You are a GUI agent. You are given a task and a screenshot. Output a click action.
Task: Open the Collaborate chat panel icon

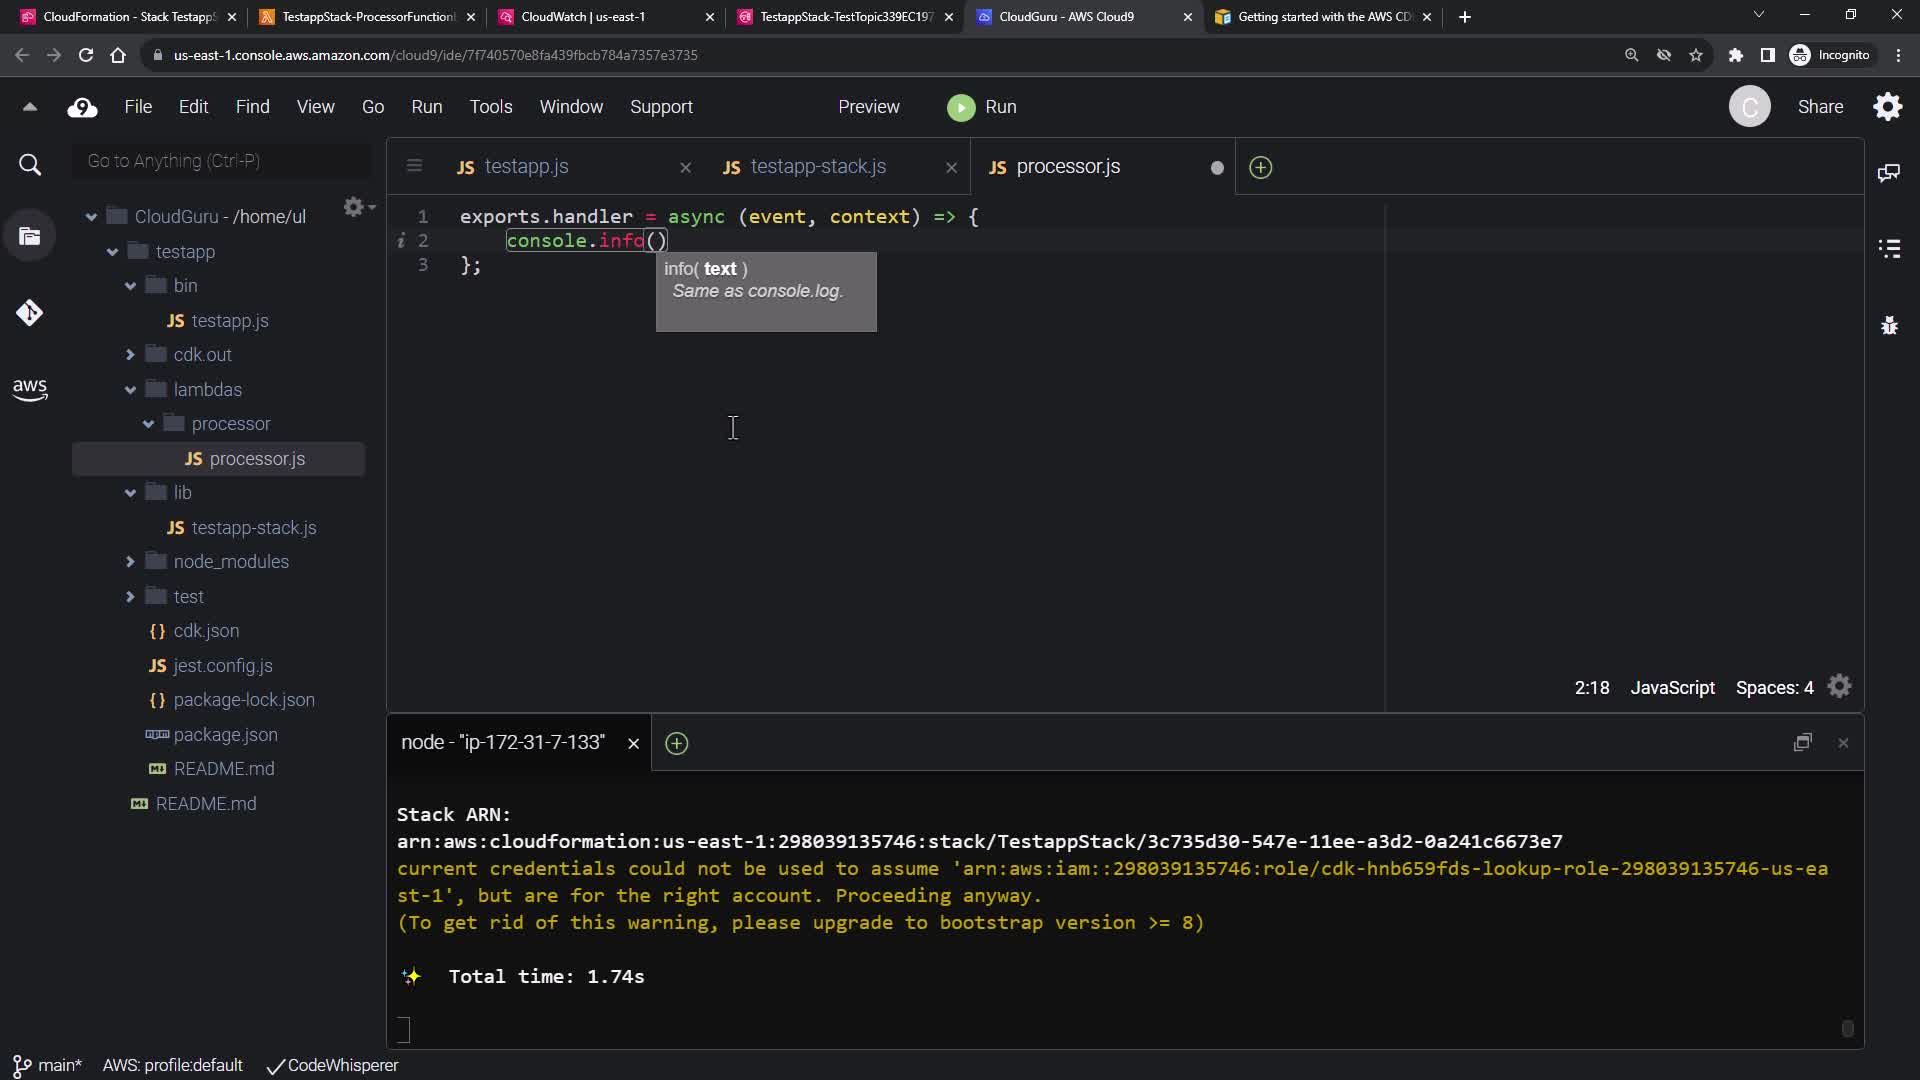tap(1889, 173)
